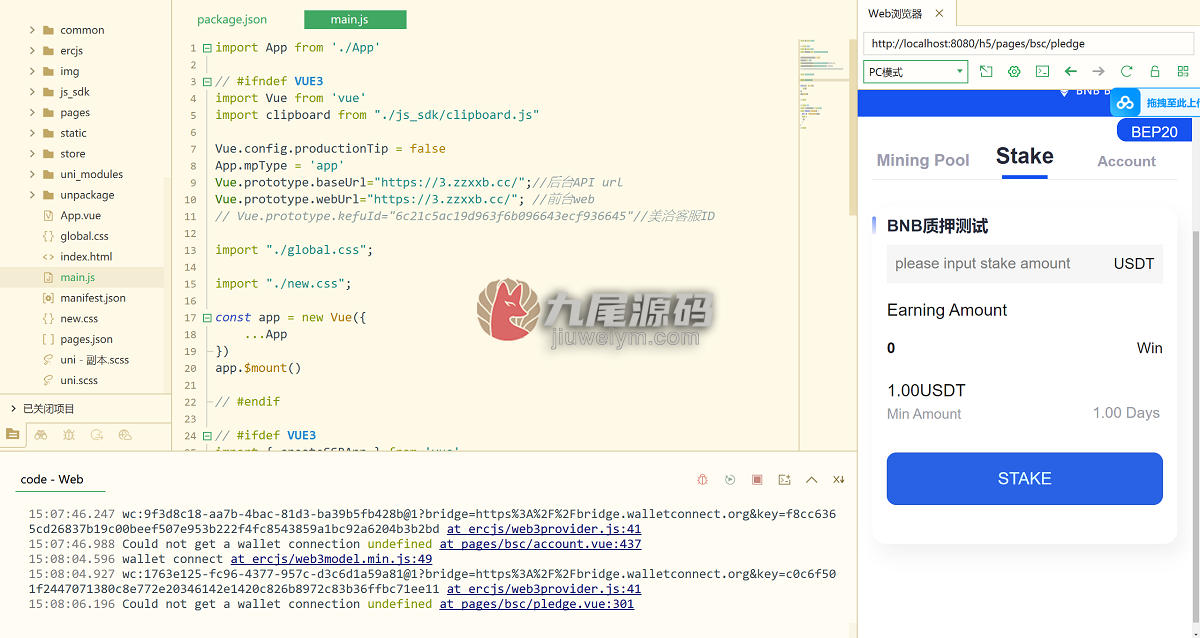The image size is (1200, 638).
Task: Show the project manager folder icon
Action: pyautogui.click(x=12, y=434)
